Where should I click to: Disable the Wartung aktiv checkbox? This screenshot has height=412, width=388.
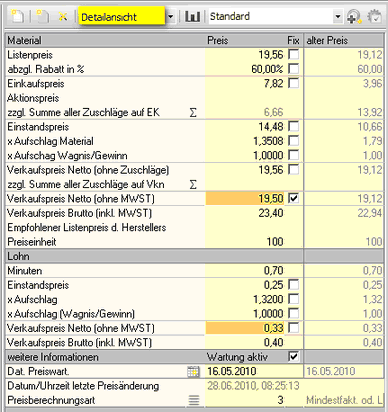[x=294, y=357]
